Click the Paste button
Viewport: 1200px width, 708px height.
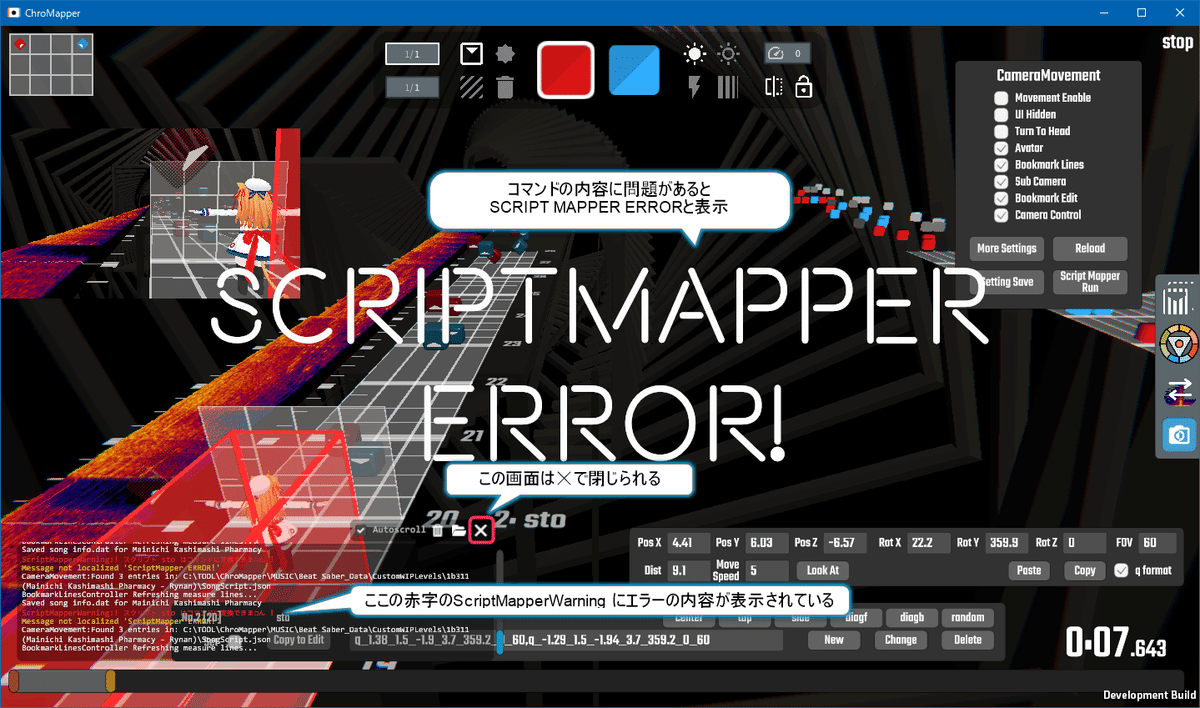coord(1029,571)
